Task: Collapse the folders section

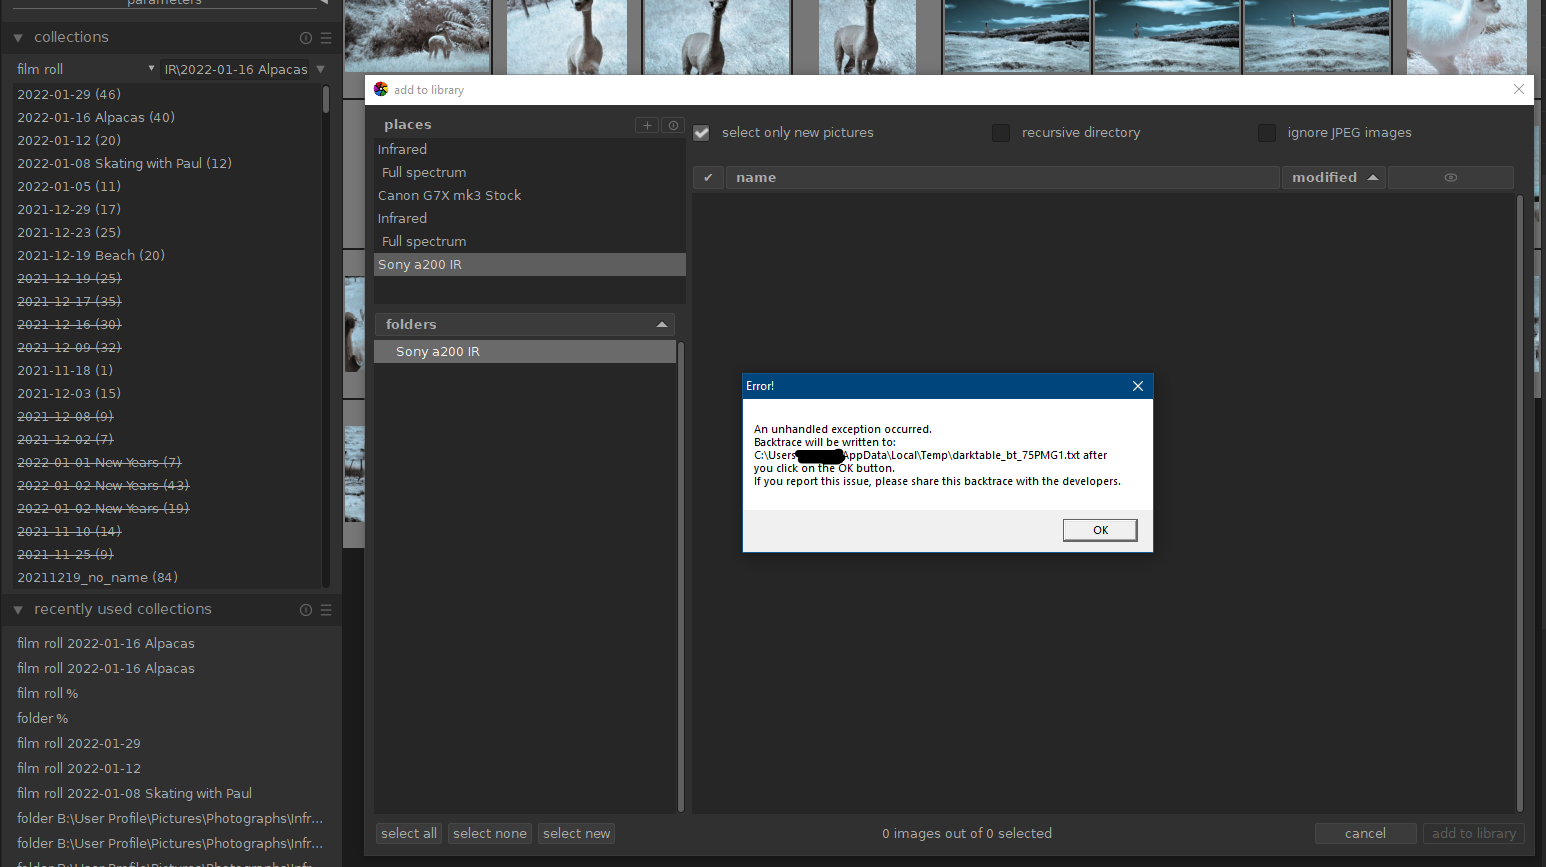Action: tap(662, 324)
